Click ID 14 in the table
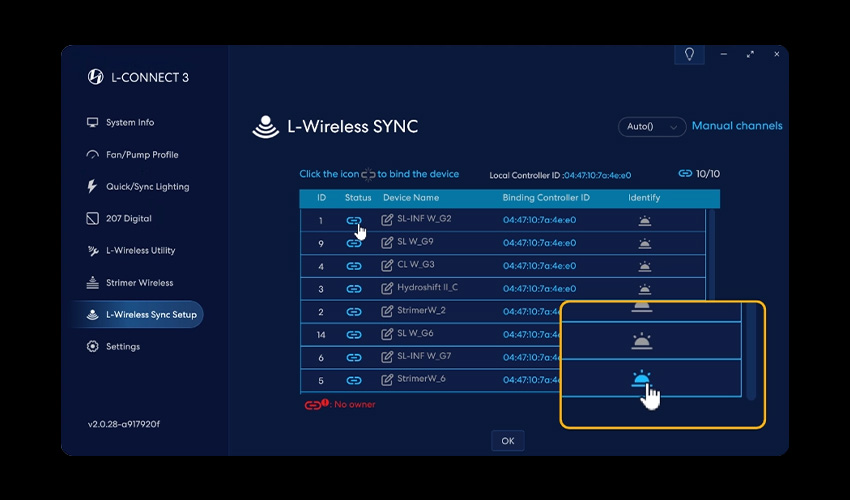Image resolution: width=850 pixels, height=500 pixels. coord(321,335)
